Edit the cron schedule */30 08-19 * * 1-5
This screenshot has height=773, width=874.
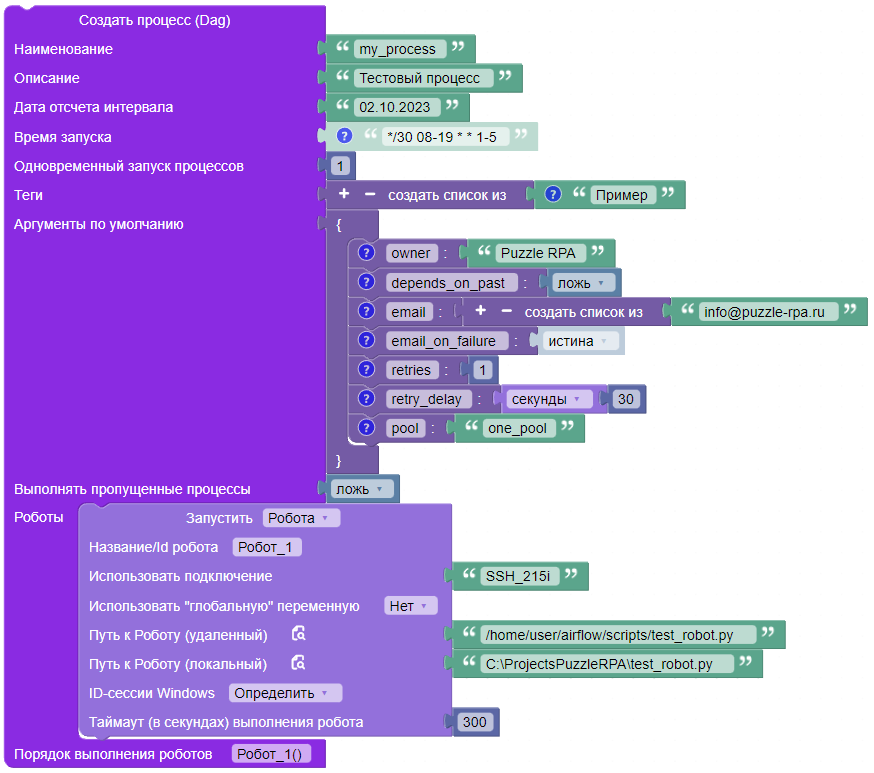(x=445, y=137)
